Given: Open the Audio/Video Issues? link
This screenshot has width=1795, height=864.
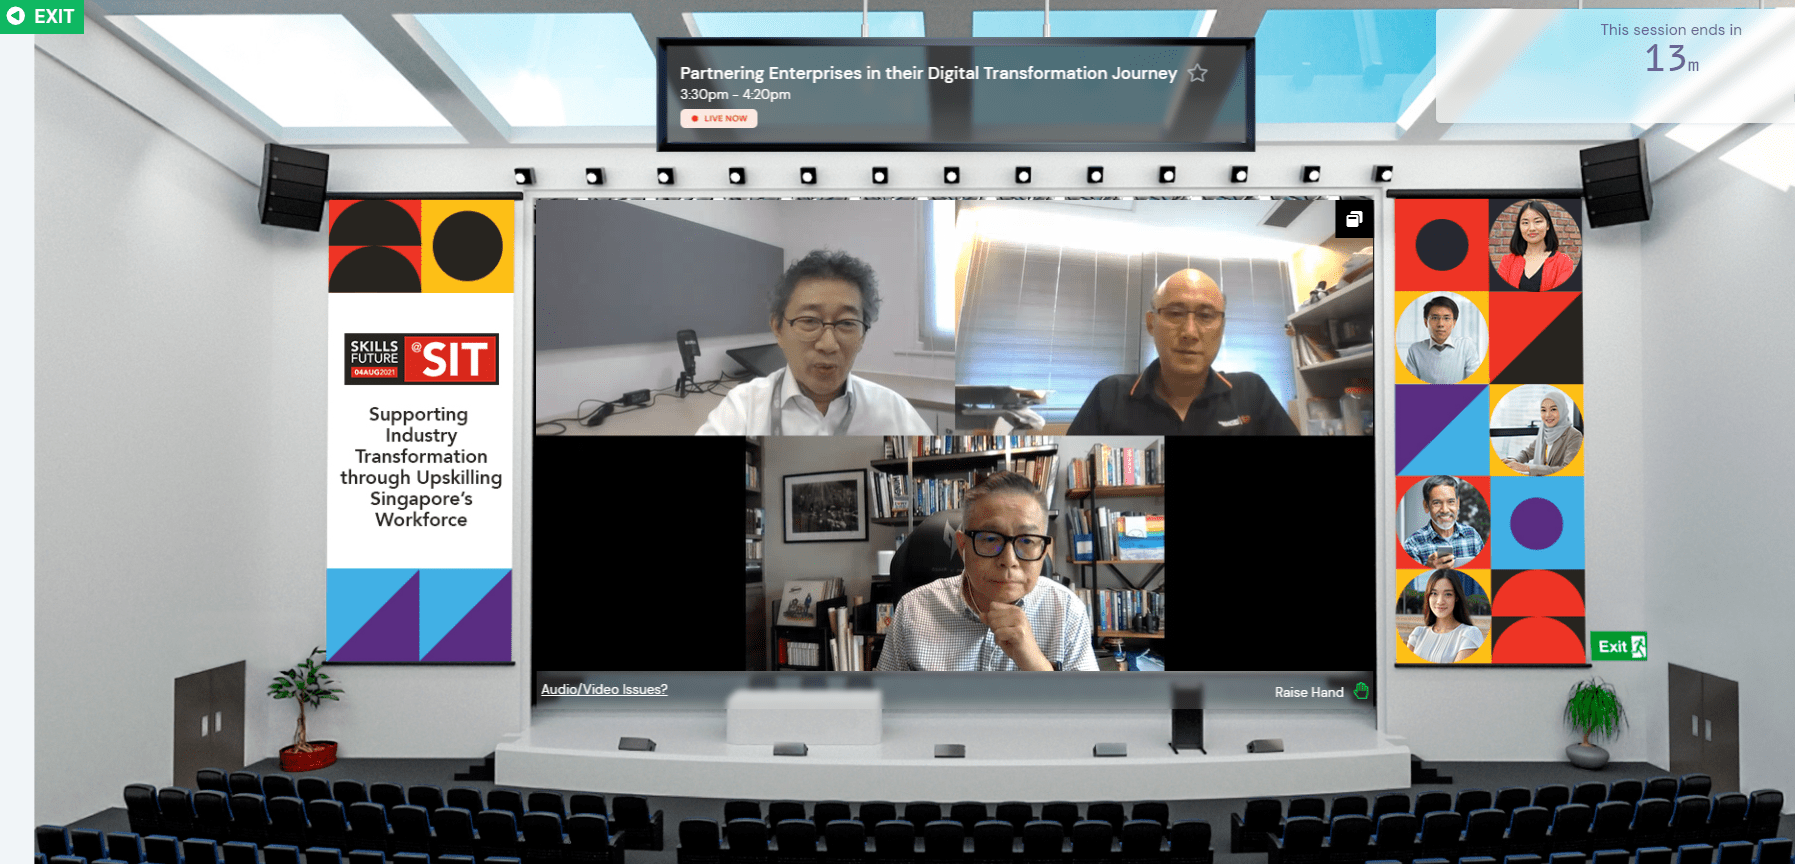Looking at the screenshot, I should [x=604, y=689].
